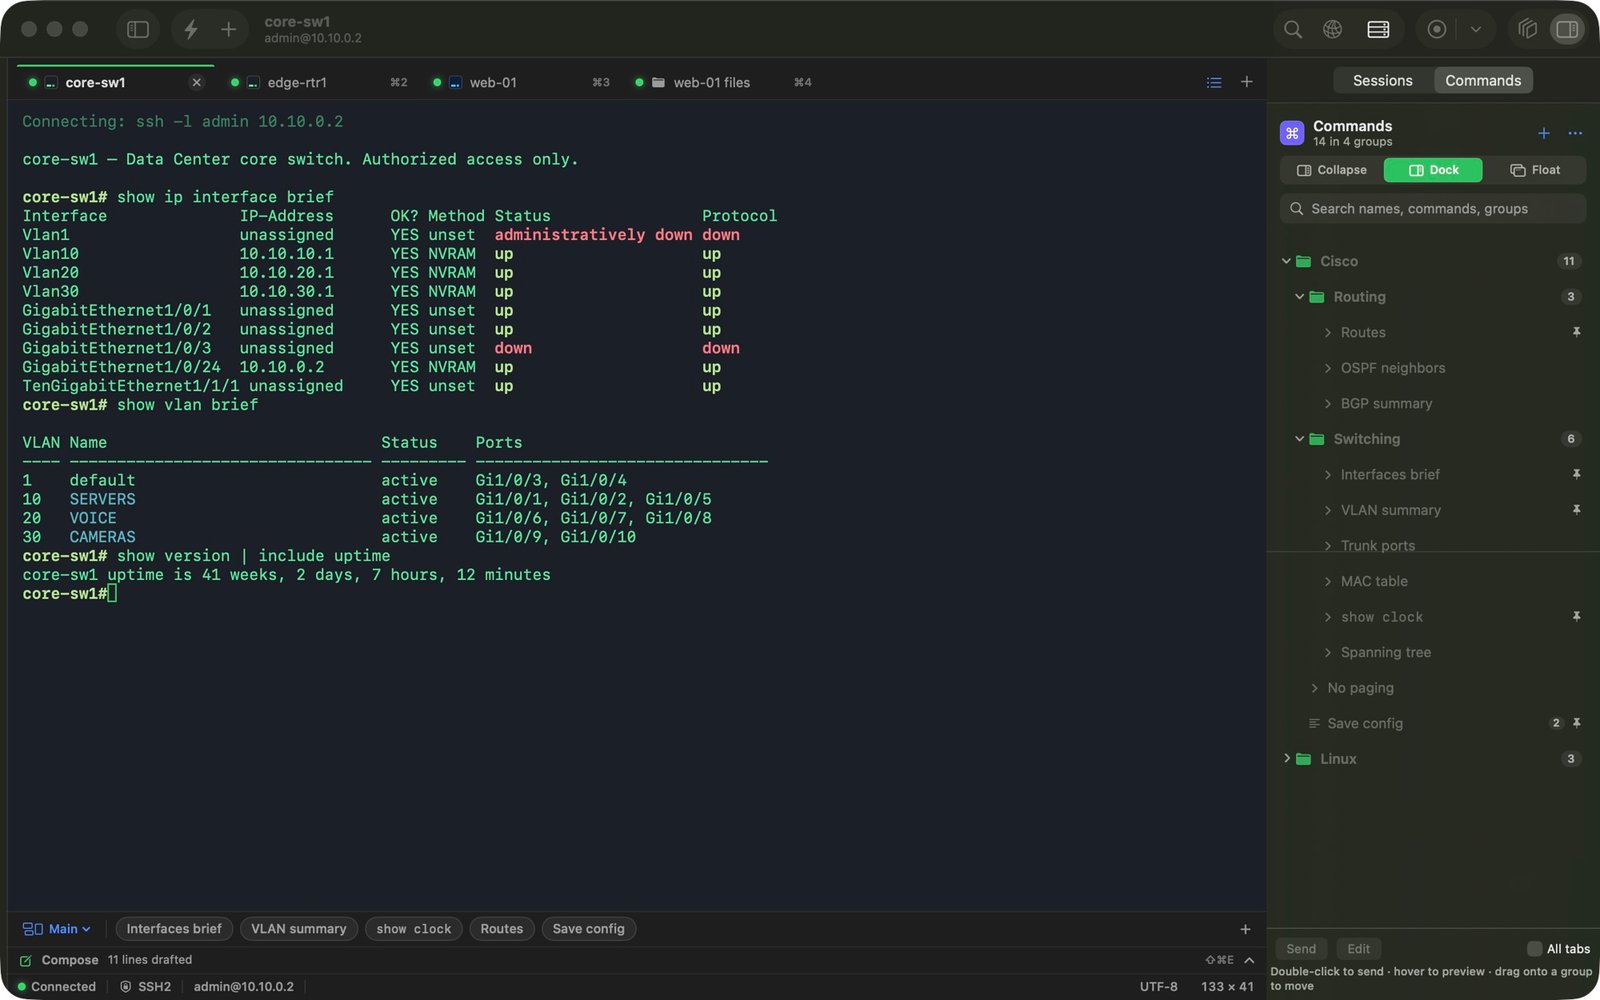Select the Save config command in the tree
The image size is (1600, 1000).
coord(1433,723)
